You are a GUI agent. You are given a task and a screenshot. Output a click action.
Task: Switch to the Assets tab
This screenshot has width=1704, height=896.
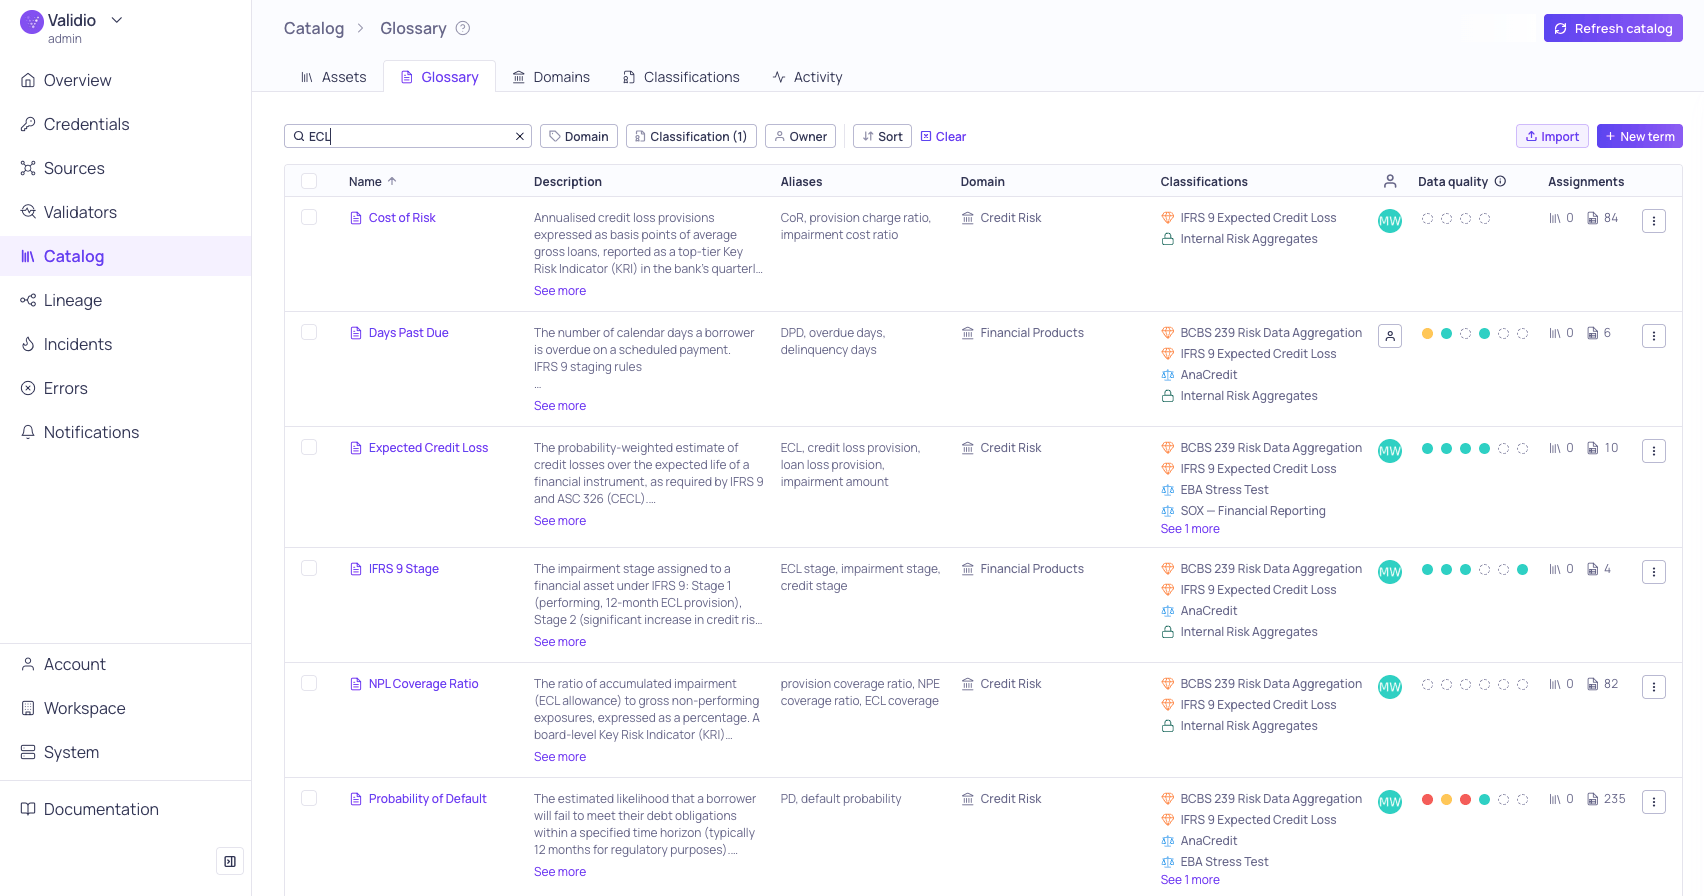[x=334, y=77]
